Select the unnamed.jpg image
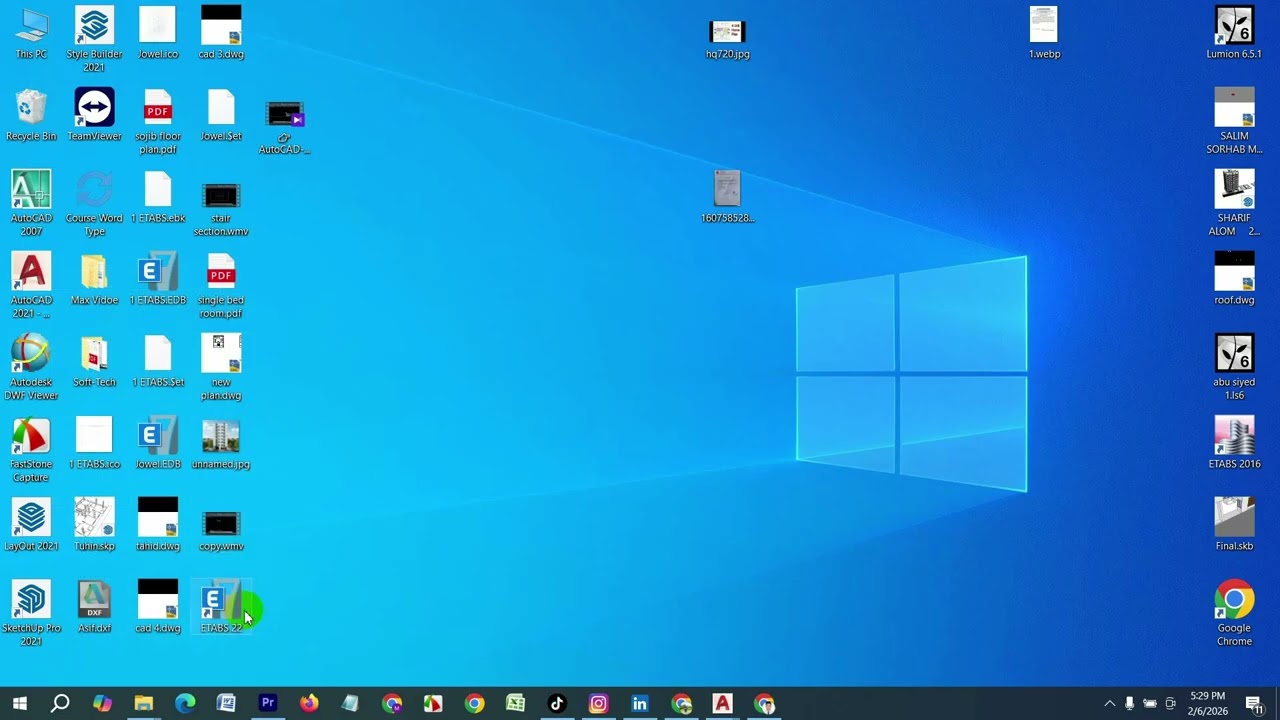This screenshot has height=720, width=1280. click(221, 443)
